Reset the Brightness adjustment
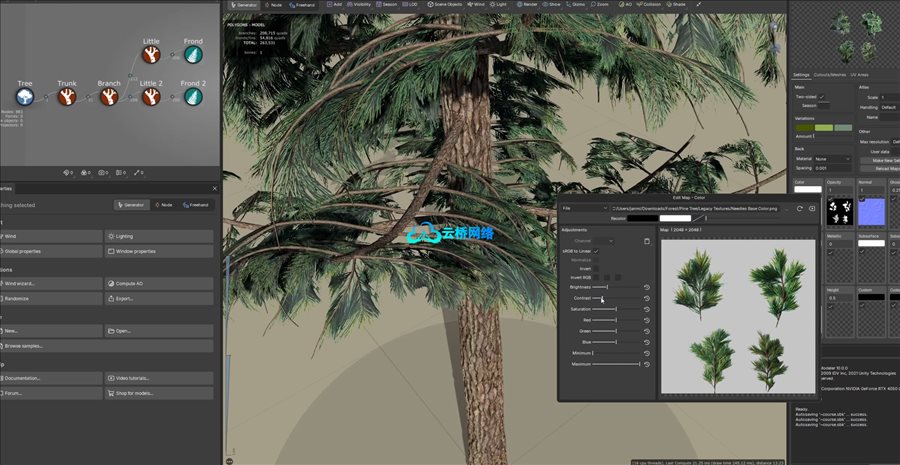The width and height of the screenshot is (900, 465). [x=647, y=287]
